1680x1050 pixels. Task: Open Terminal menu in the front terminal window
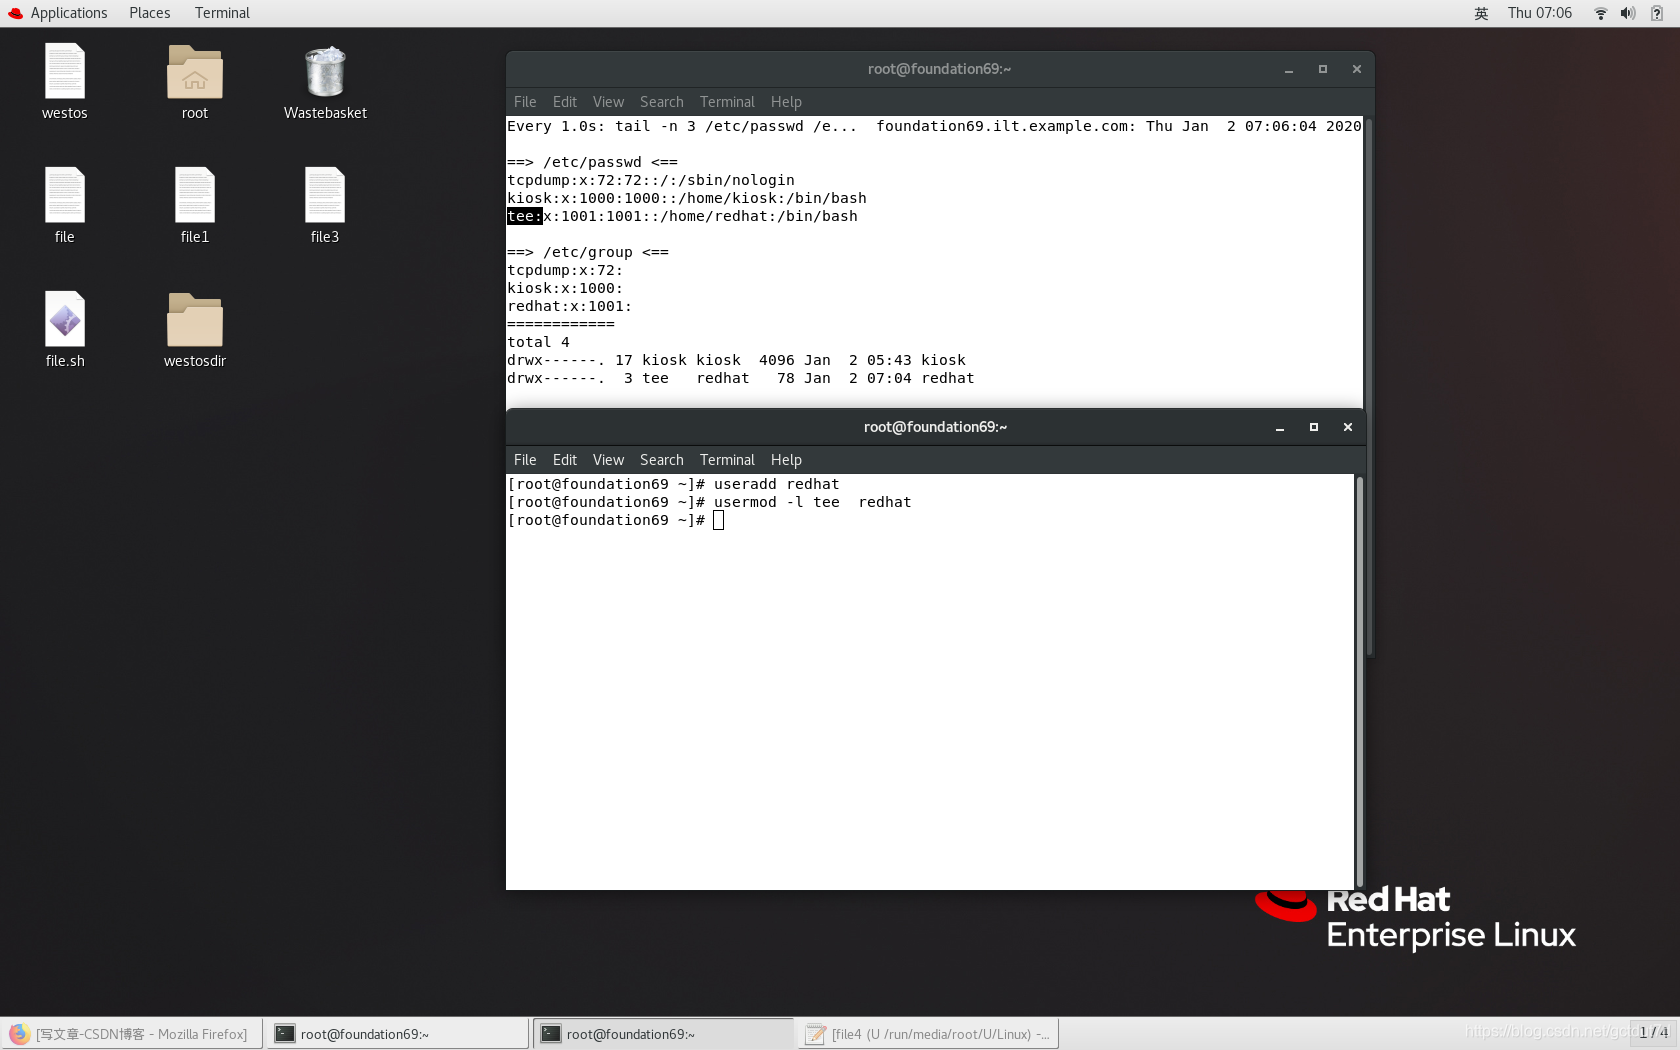click(x=727, y=460)
